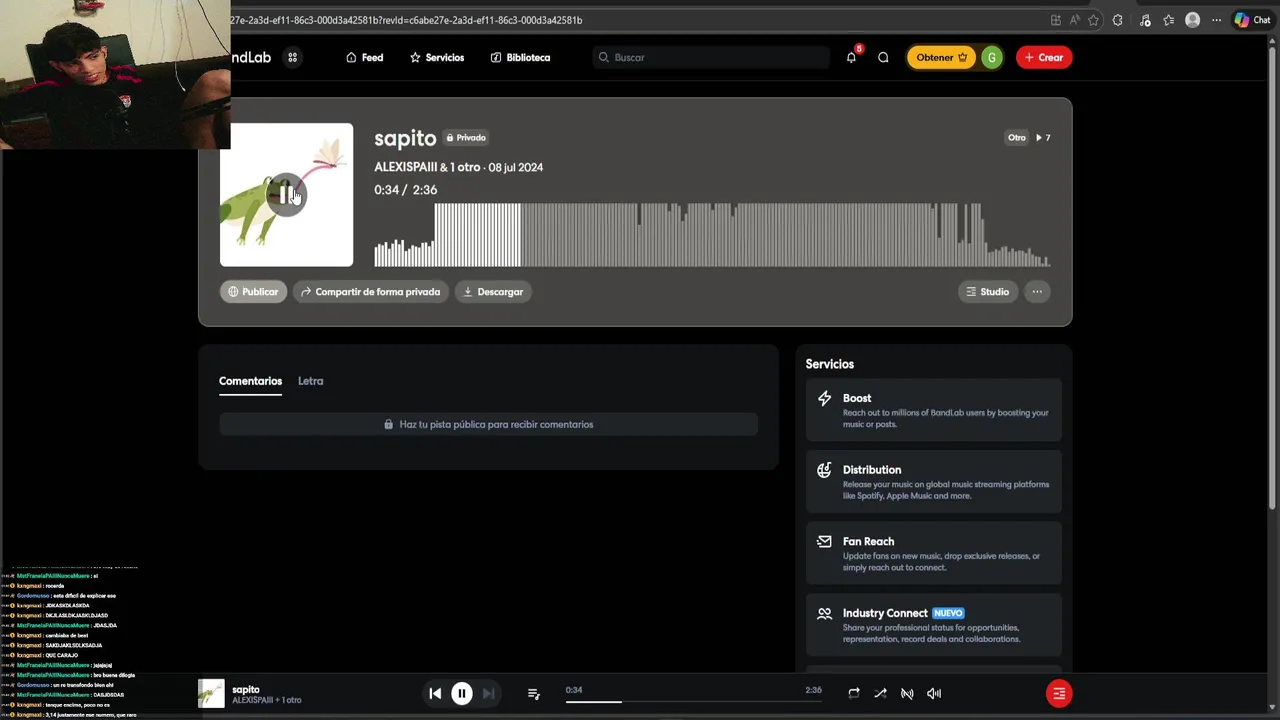The image size is (1280, 720).
Task: Click the Publicar button
Action: pyautogui.click(x=253, y=291)
